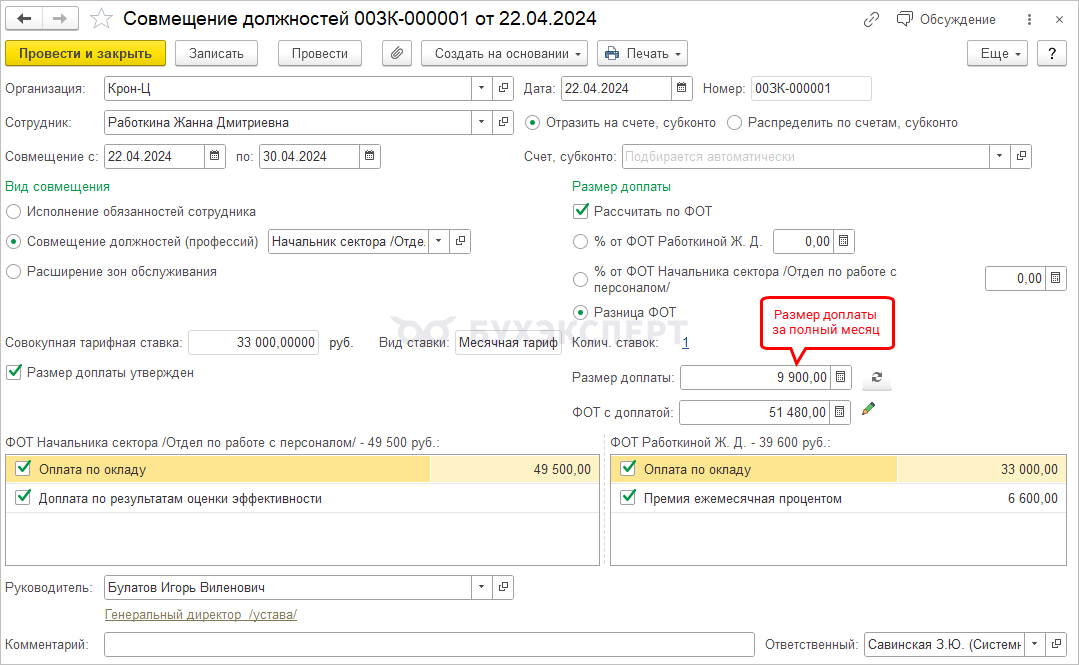Viewport: 1079px width, 665px height.
Task: Go forward with the right arrow button
Action: 60,19
